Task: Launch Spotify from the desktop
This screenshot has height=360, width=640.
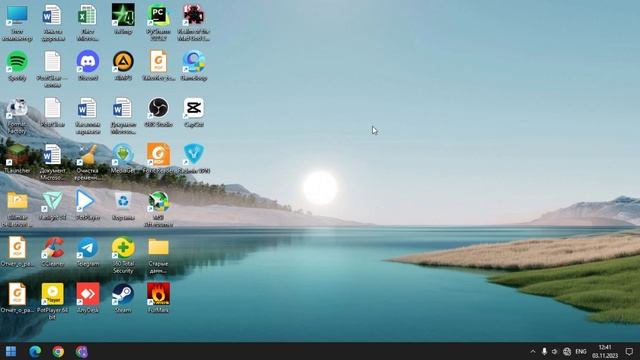Action: pos(17,66)
